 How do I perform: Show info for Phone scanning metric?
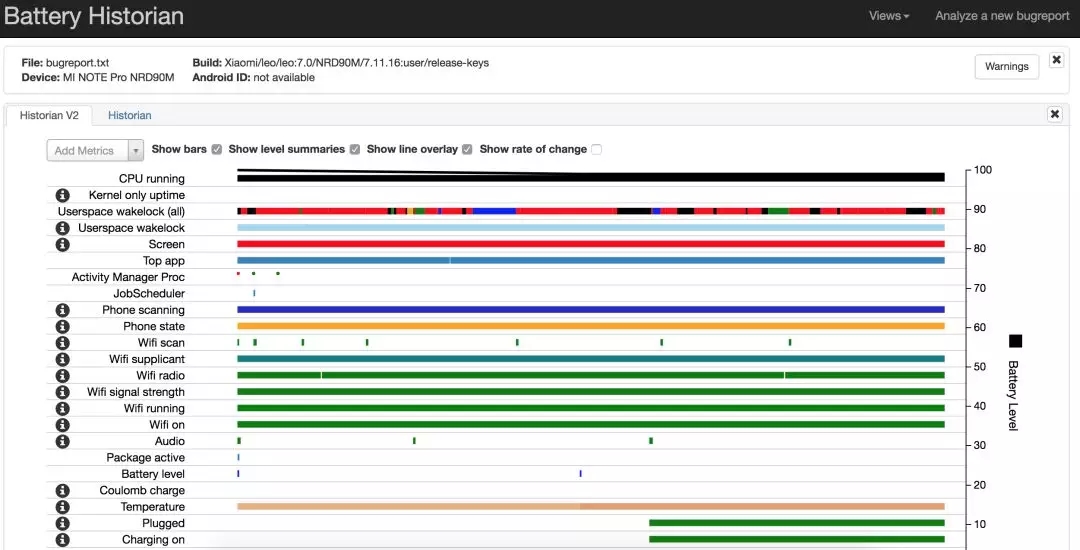point(62,310)
